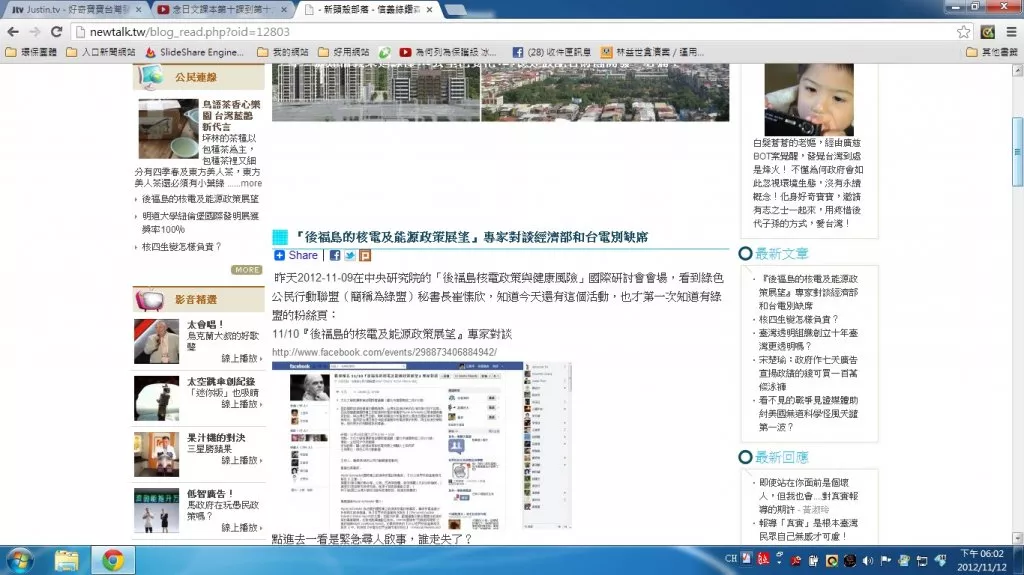Share the article via the Facebook icon
1024x575 pixels.
pyautogui.click(x=335, y=255)
